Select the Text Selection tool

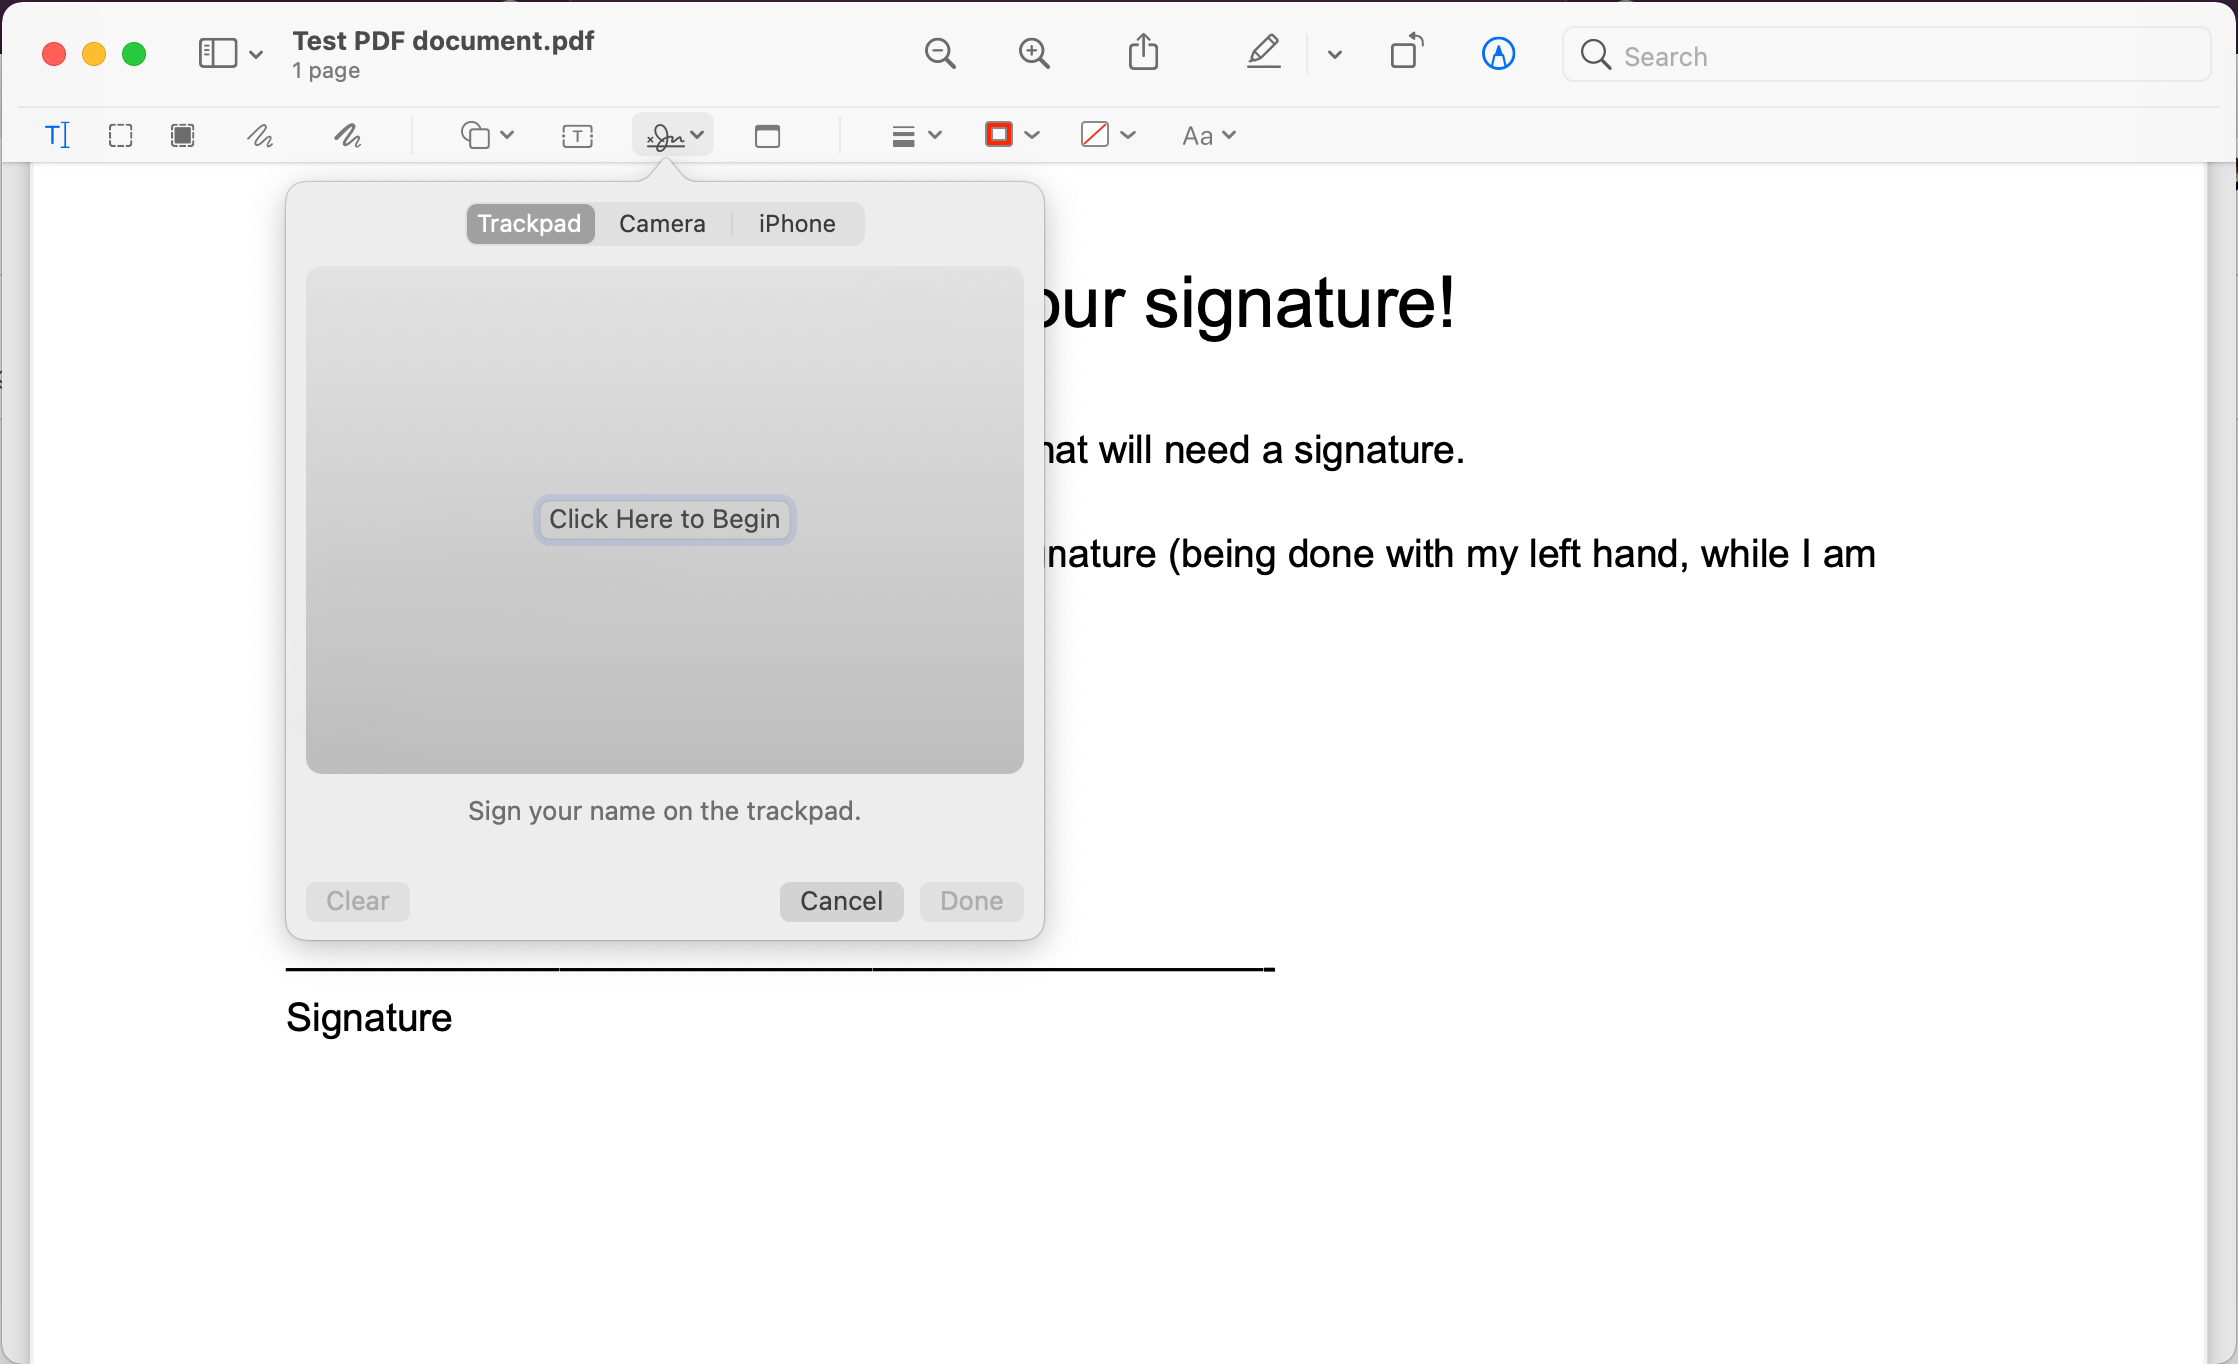pyautogui.click(x=58, y=135)
